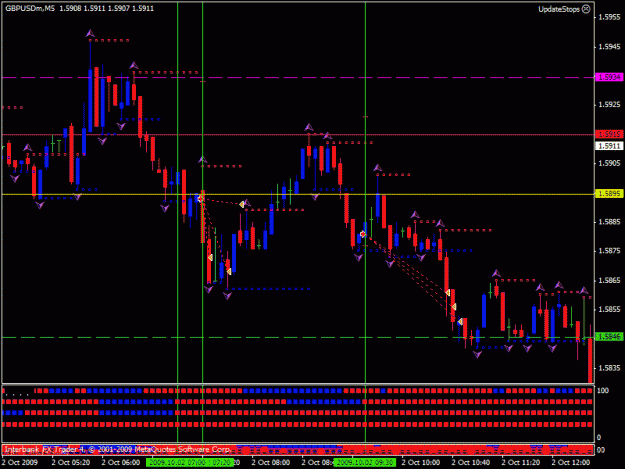Click the 2 Oct 08:00 time axis label
This screenshot has height=469, width=625.
pos(271,463)
